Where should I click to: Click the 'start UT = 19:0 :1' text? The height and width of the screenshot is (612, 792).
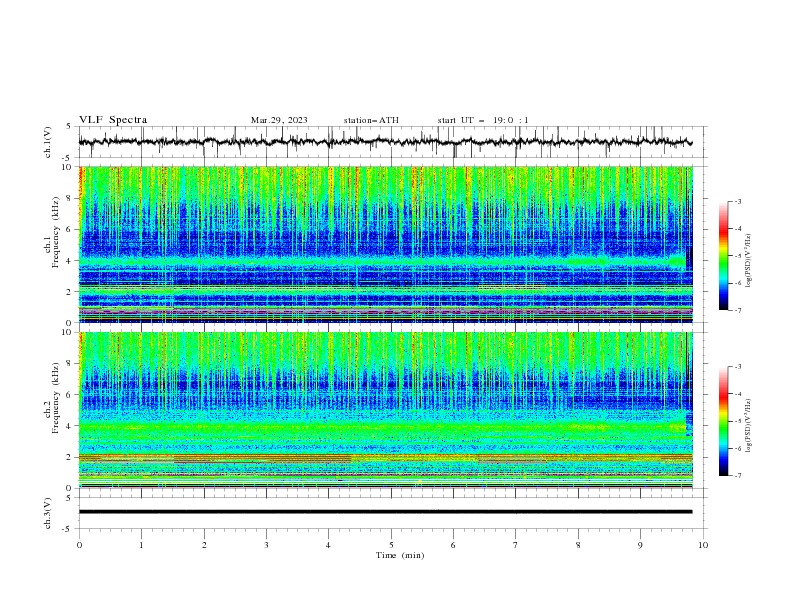point(483,120)
